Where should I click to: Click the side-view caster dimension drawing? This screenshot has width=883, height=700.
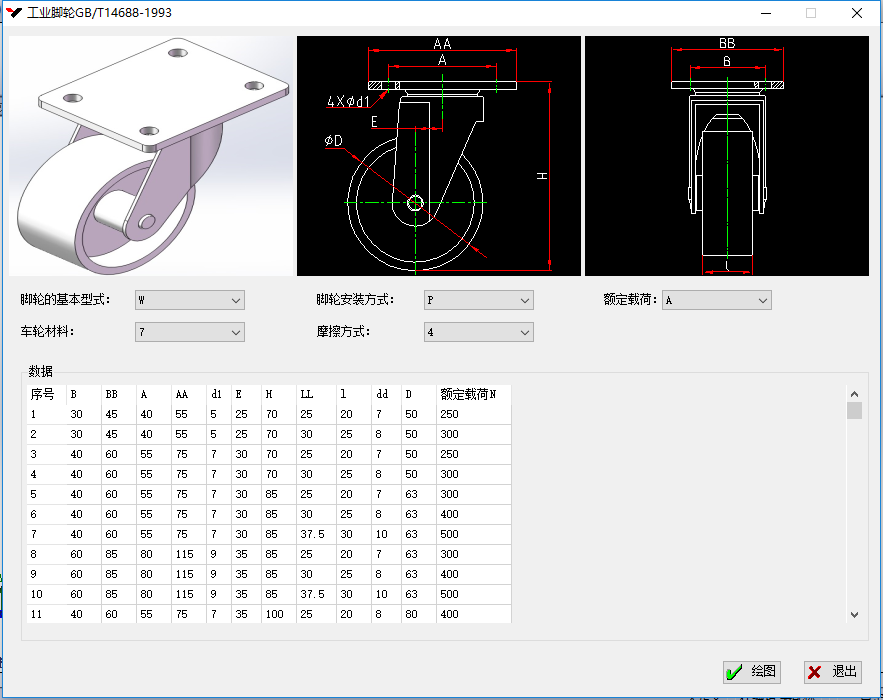point(438,156)
